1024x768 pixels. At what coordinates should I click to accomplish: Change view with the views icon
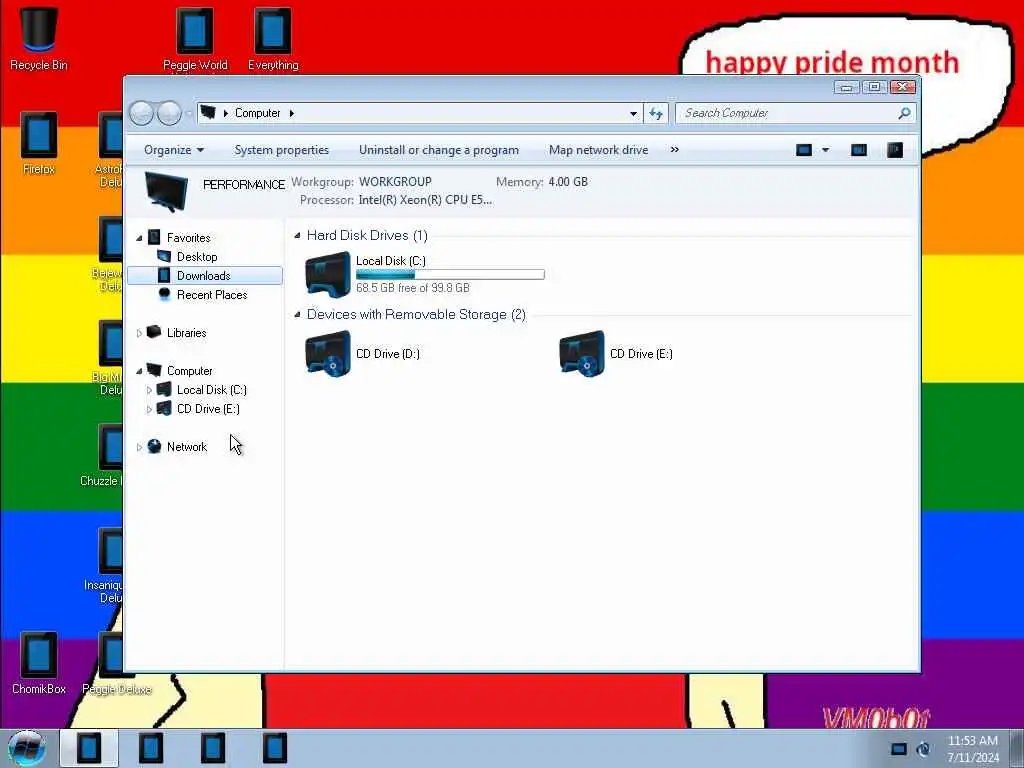pyautogui.click(x=804, y=150)
